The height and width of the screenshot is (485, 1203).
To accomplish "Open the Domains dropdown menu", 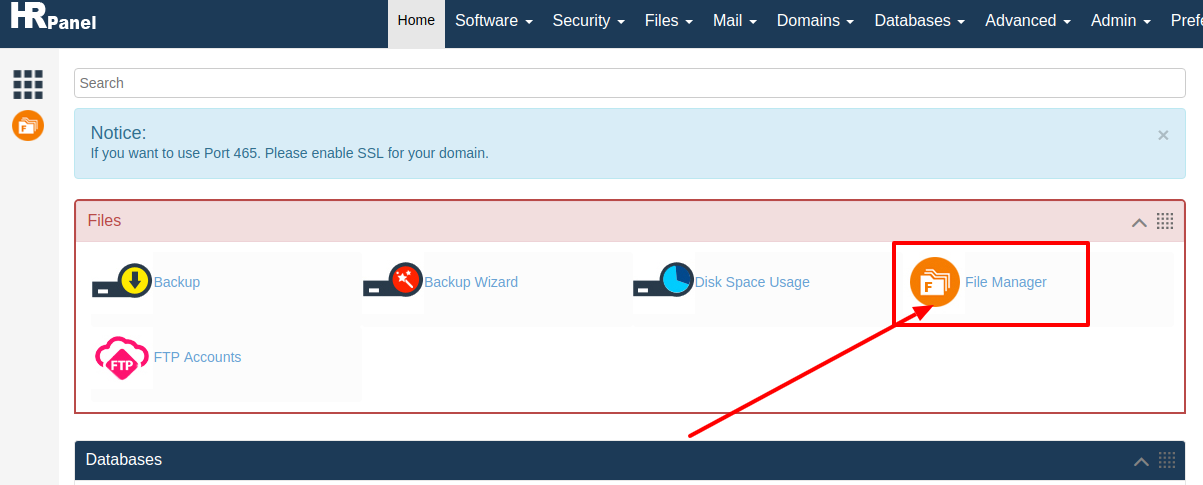I will pyautogui.click(x=816, y=20).
